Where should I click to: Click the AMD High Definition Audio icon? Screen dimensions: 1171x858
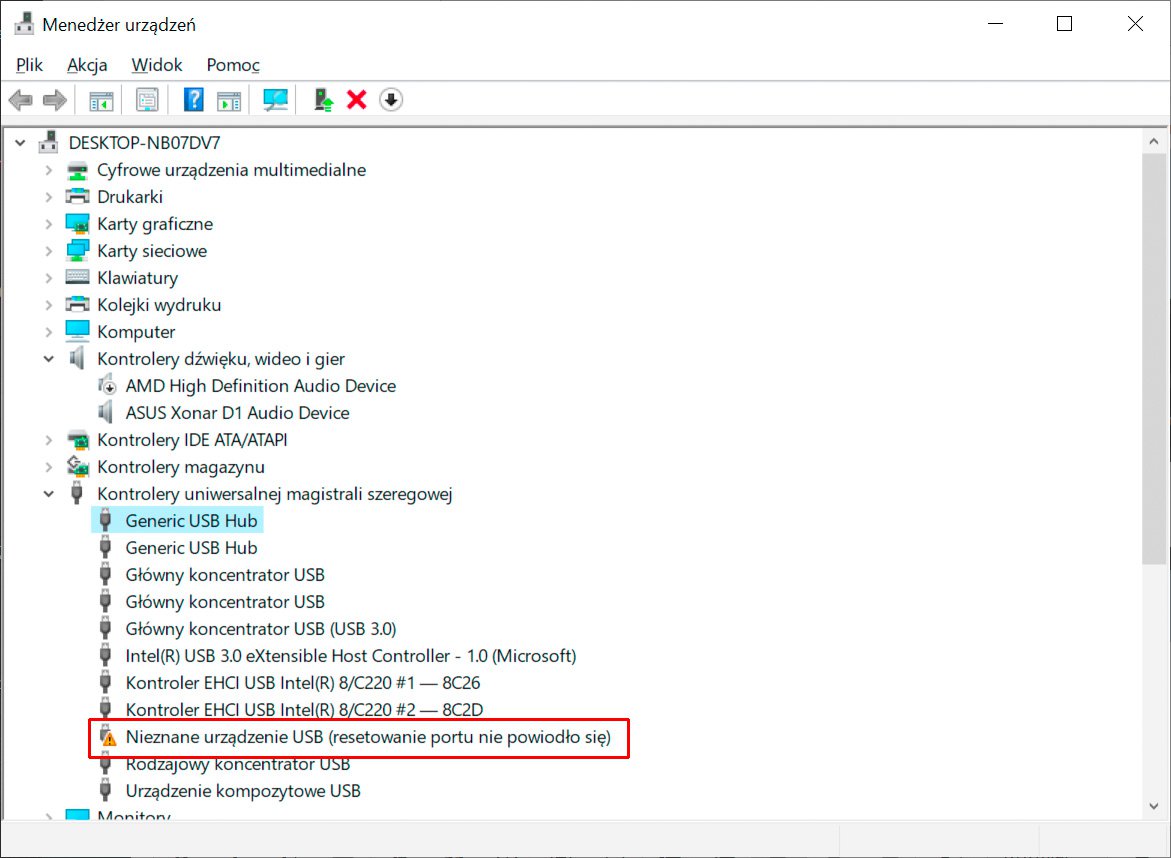click(x=107, y=385)
